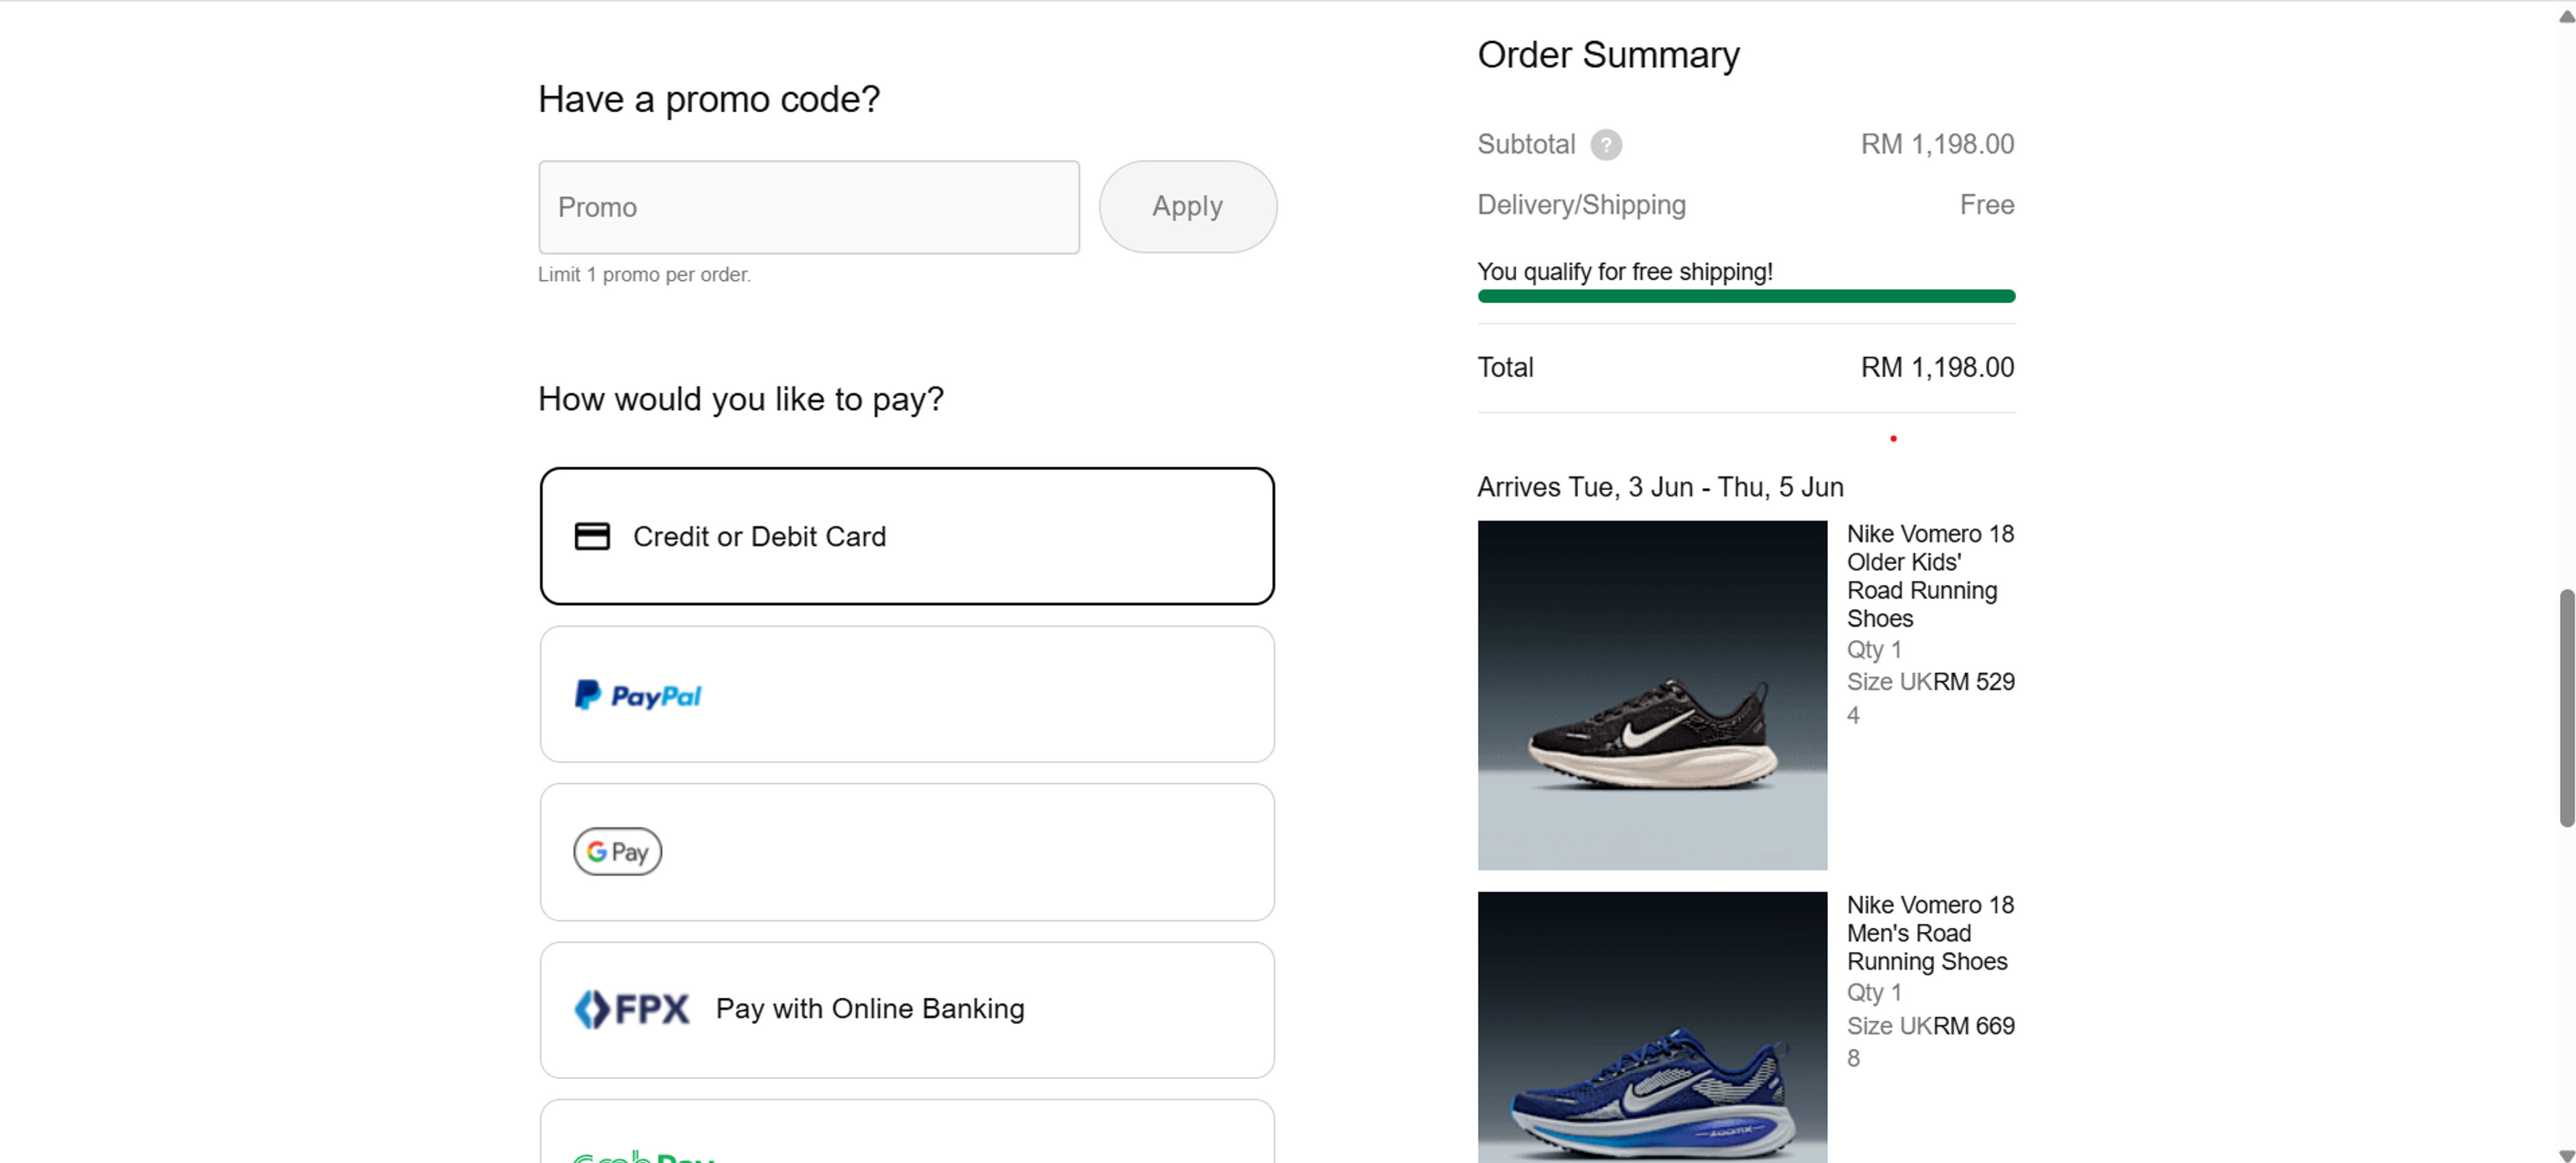2576x1163 pixels.
Task: Click the FPX logo
Action: point(630,1009)
